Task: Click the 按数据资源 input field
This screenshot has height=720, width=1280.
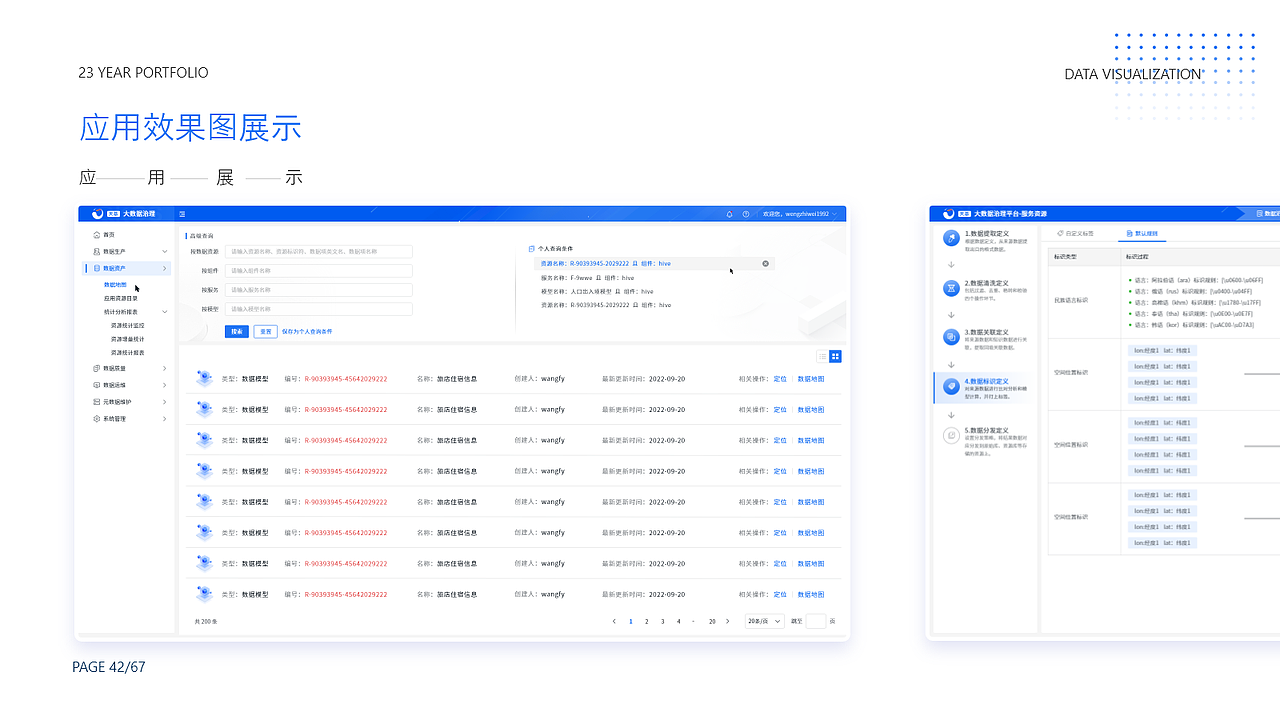Action: (318, 251)
